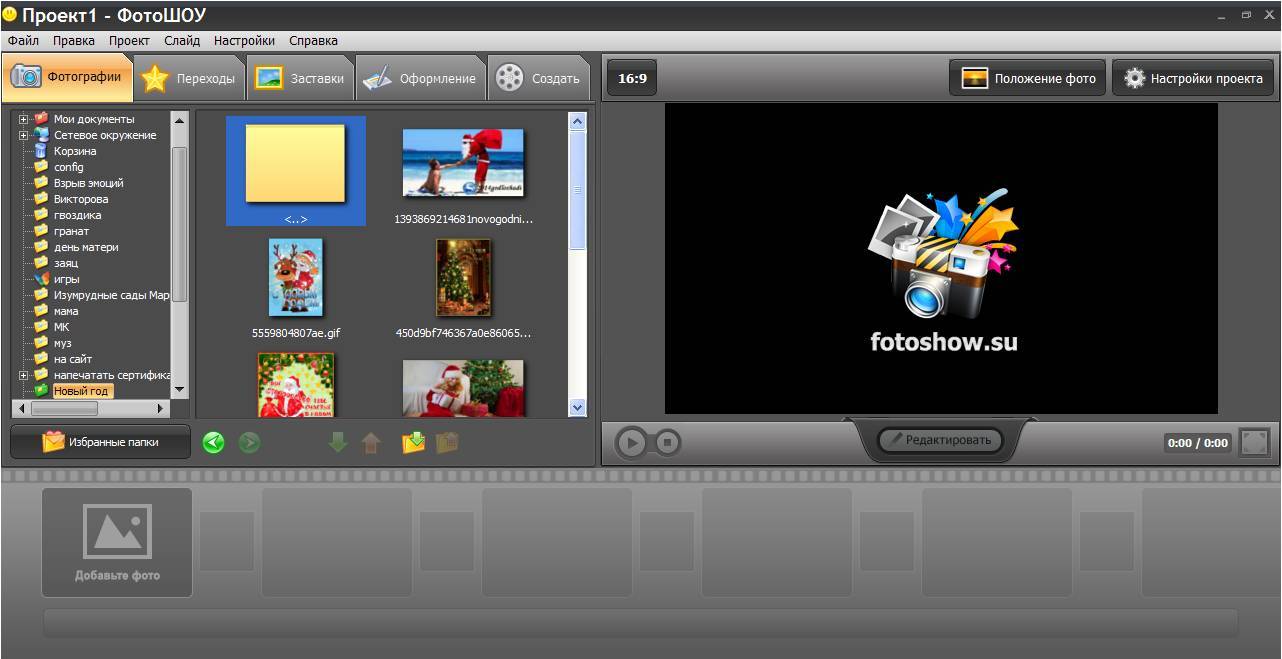Open the Фотографии tab
Image resolution: width=1282 pixels, height=659 pixels.
point(68,77)
